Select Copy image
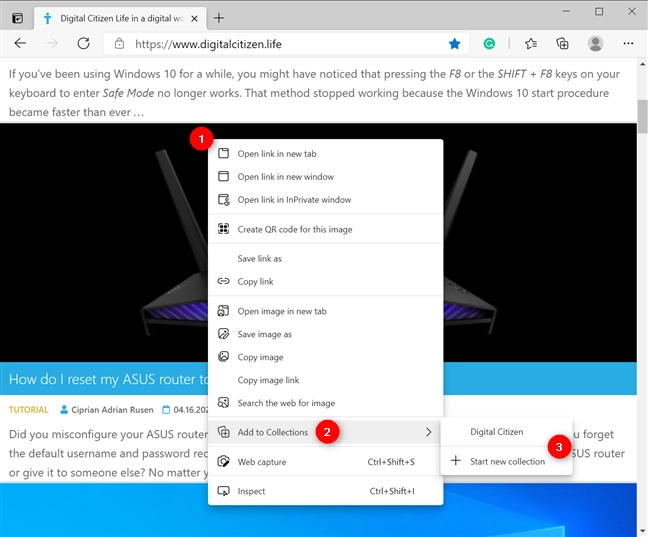This screenshot has width=648, height=537. [x=326, y=357]
